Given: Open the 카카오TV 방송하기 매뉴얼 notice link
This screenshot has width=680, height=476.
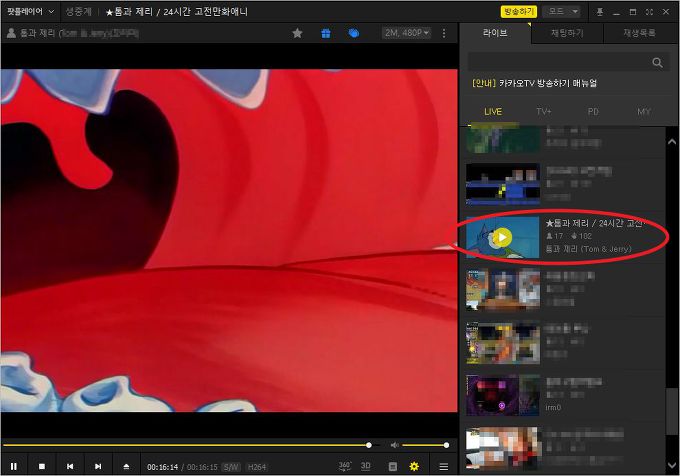Looking at the screenshot, I should (534, 83).
